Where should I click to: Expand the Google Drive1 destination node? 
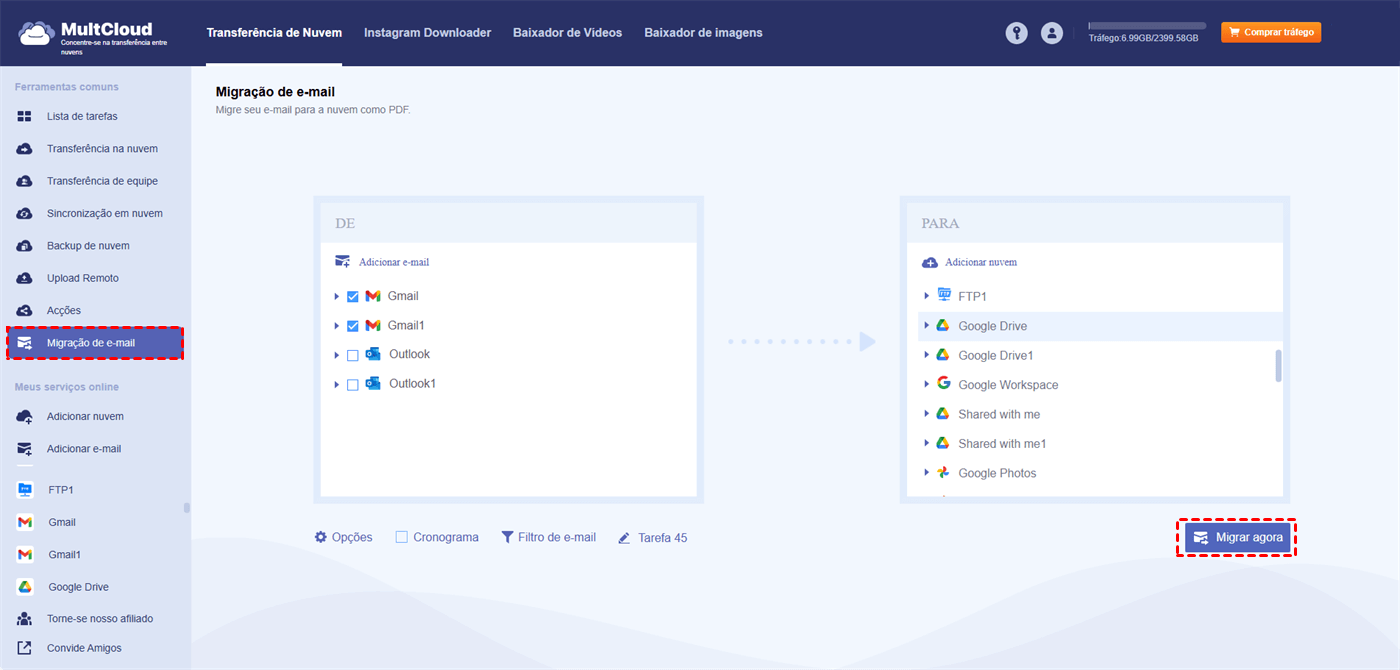coord(927,355)
